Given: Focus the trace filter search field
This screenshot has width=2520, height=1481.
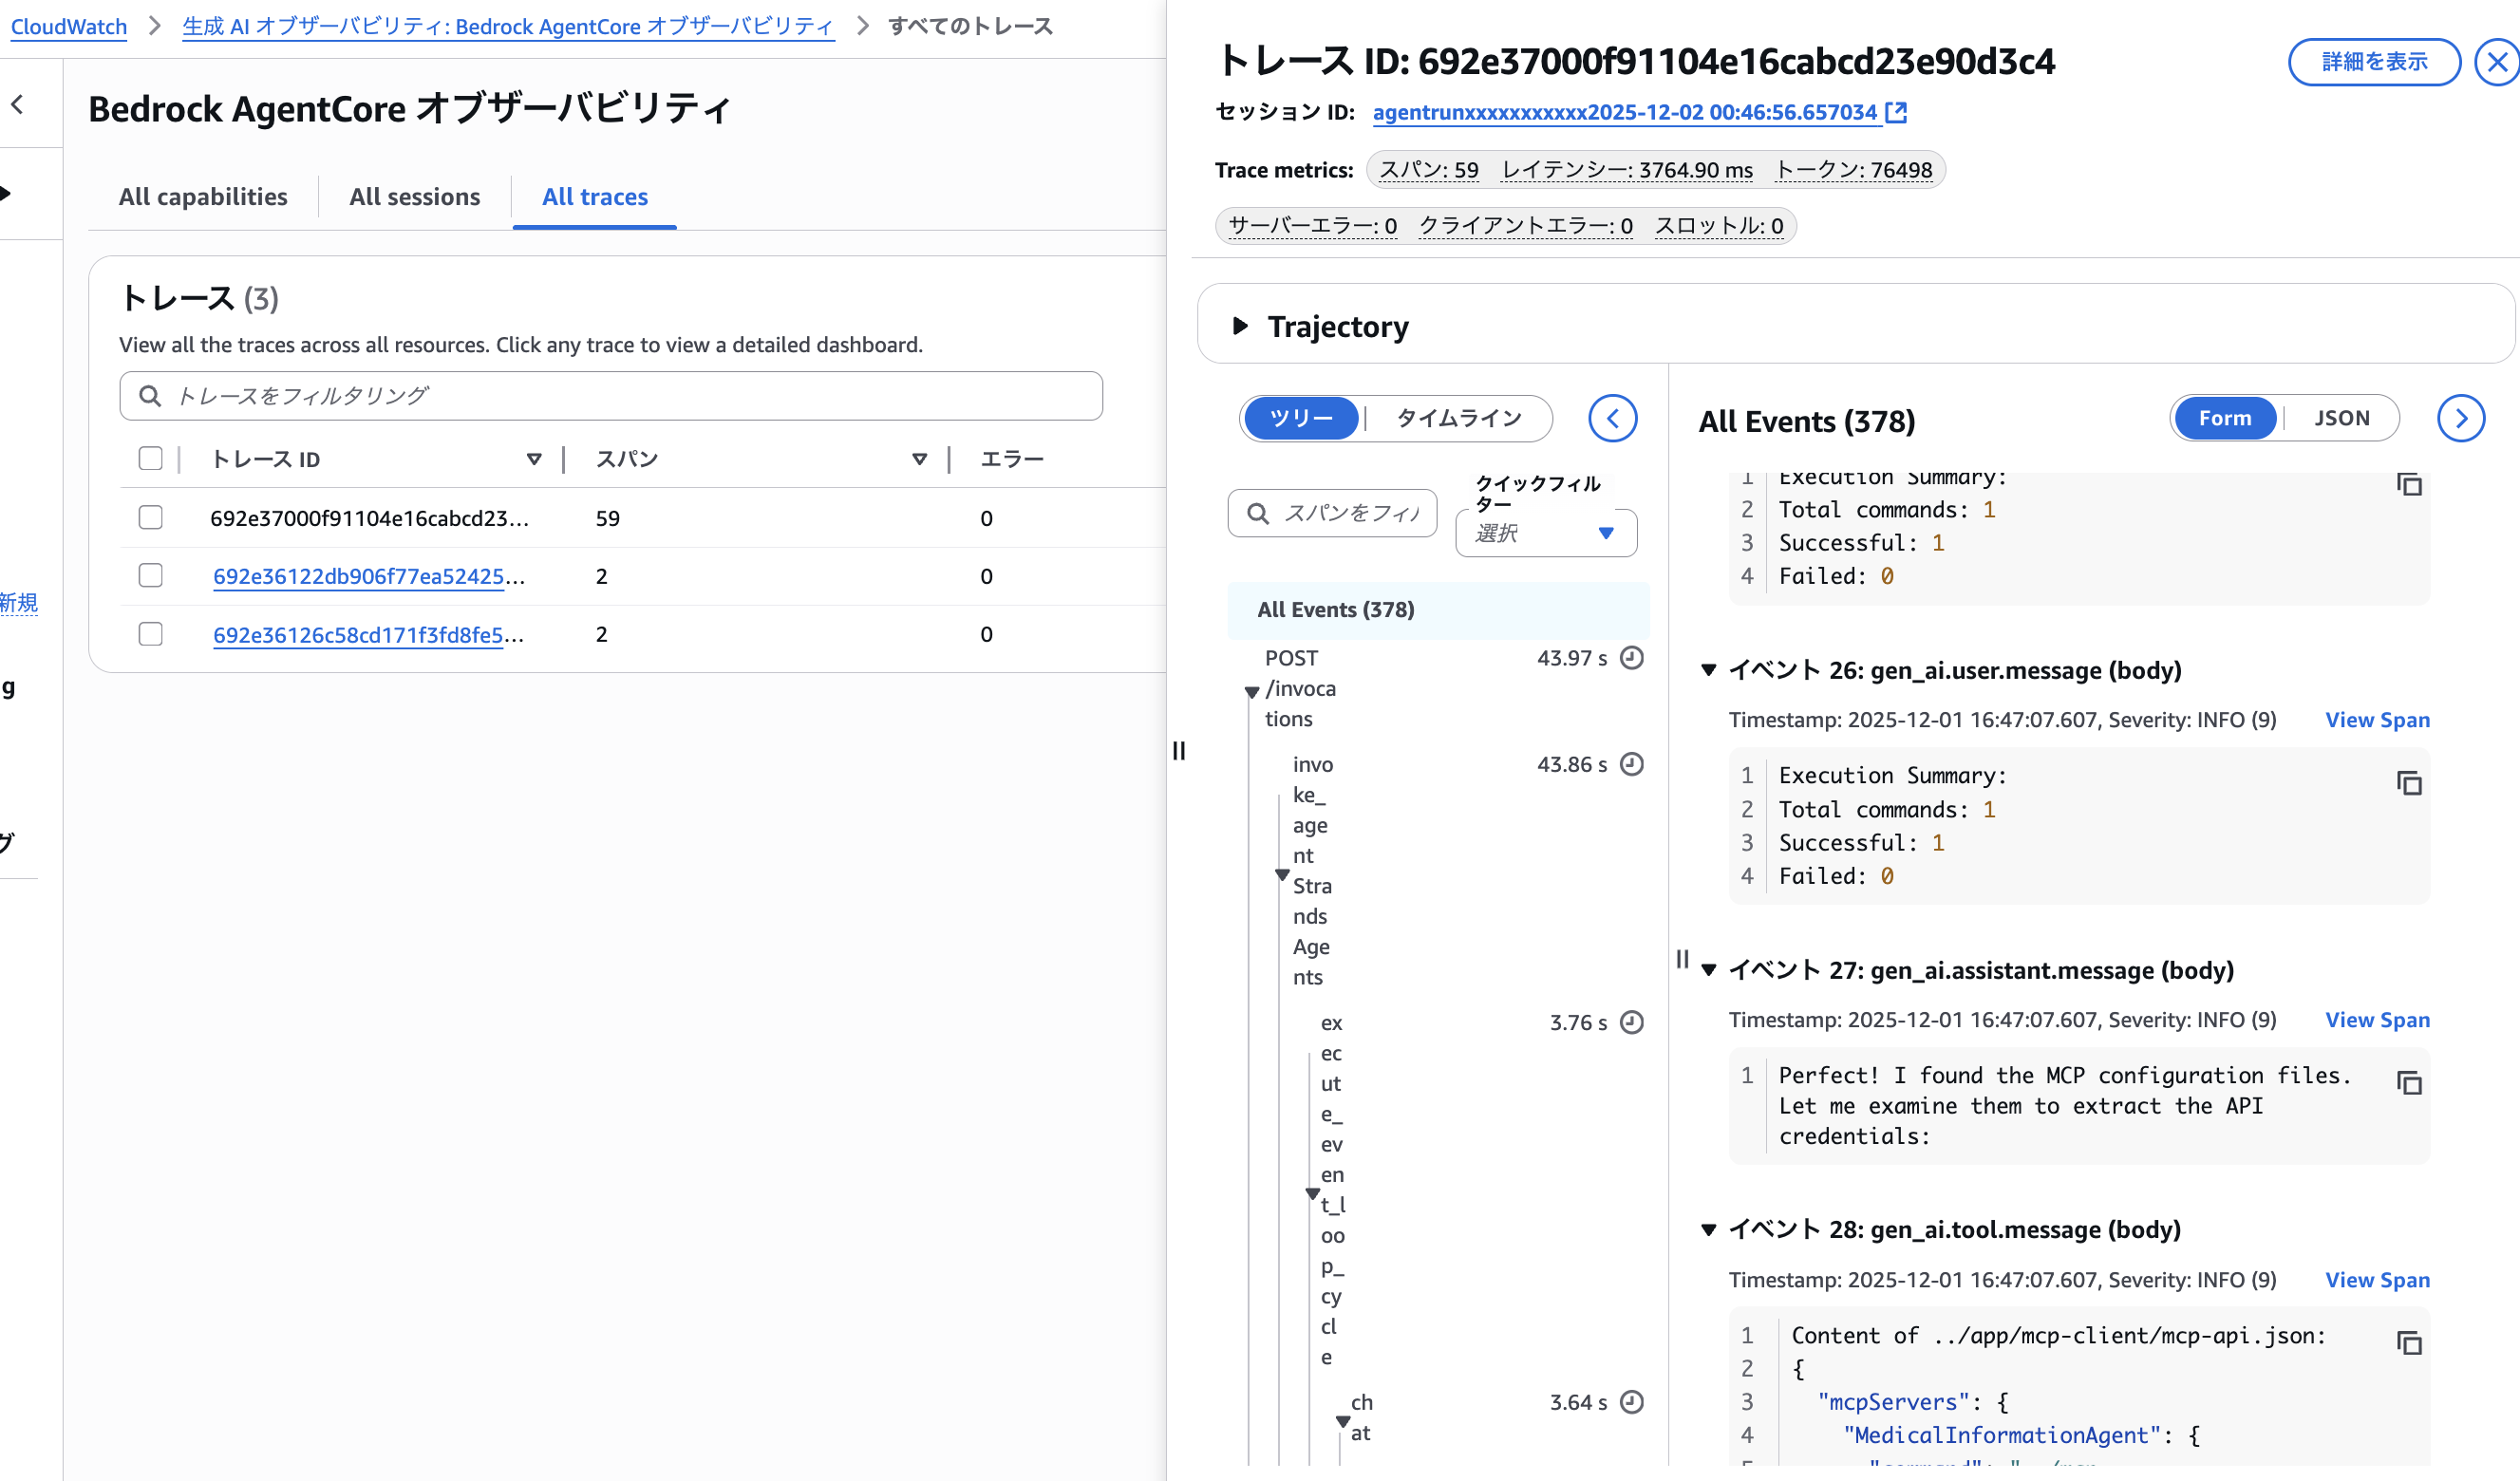Looking at the screenshot, I should 610,396.
